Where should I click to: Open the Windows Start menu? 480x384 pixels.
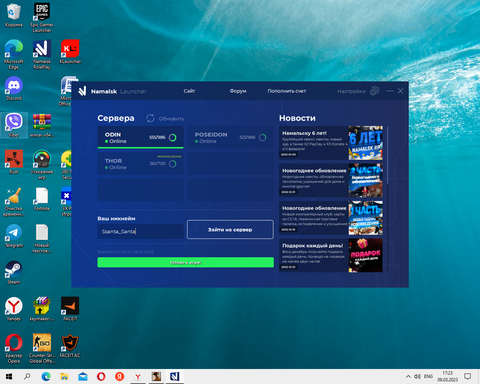pos(9,377)
